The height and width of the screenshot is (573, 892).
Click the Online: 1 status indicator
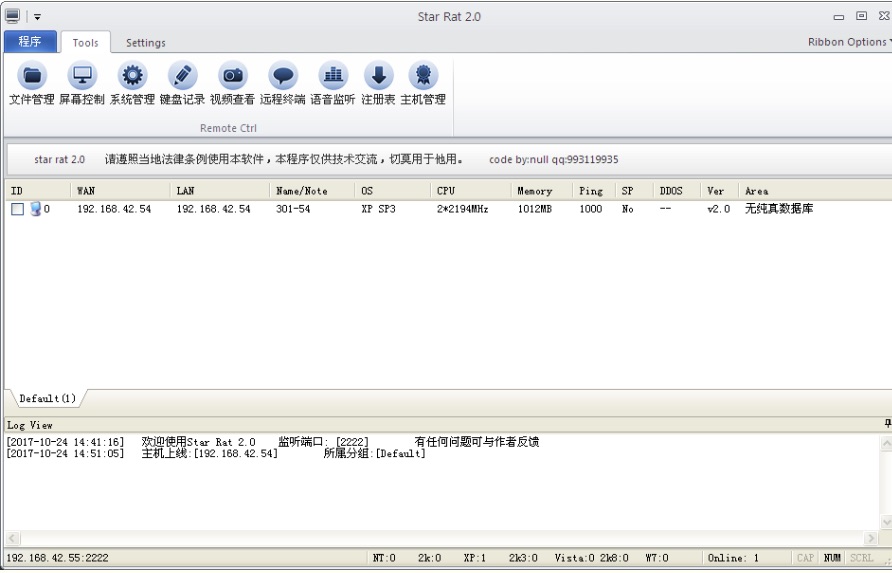(733, 558)
